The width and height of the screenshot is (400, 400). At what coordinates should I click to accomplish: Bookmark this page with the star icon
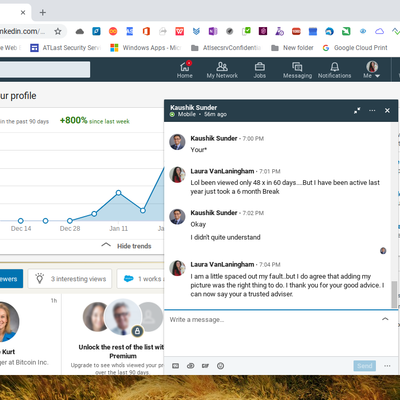pos(58,31)
